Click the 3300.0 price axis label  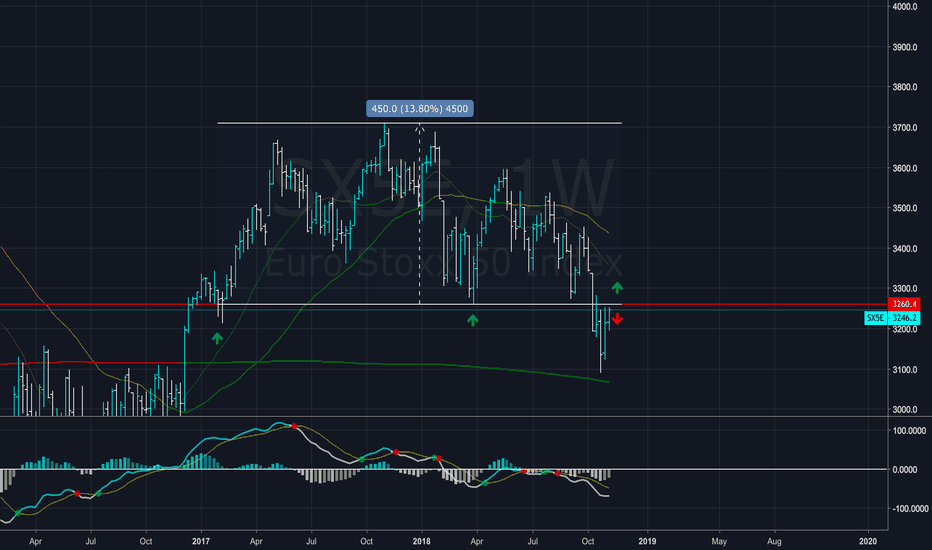point(905,288)
